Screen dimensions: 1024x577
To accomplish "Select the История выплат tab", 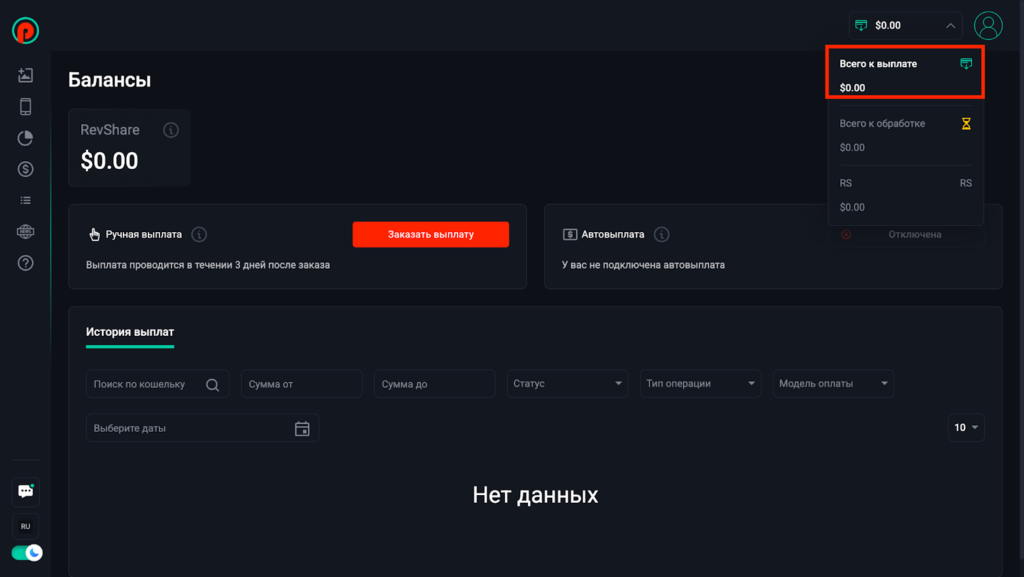I will coord(130,333).
